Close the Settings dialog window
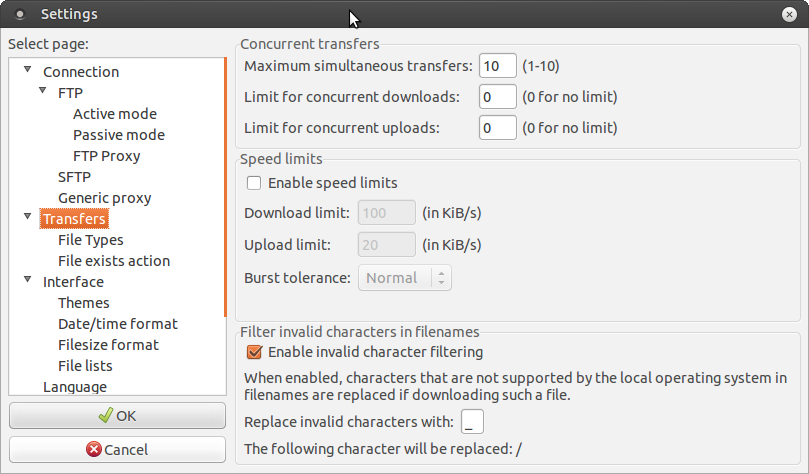This screenshot has width=809, height=474. coord(792,14)
